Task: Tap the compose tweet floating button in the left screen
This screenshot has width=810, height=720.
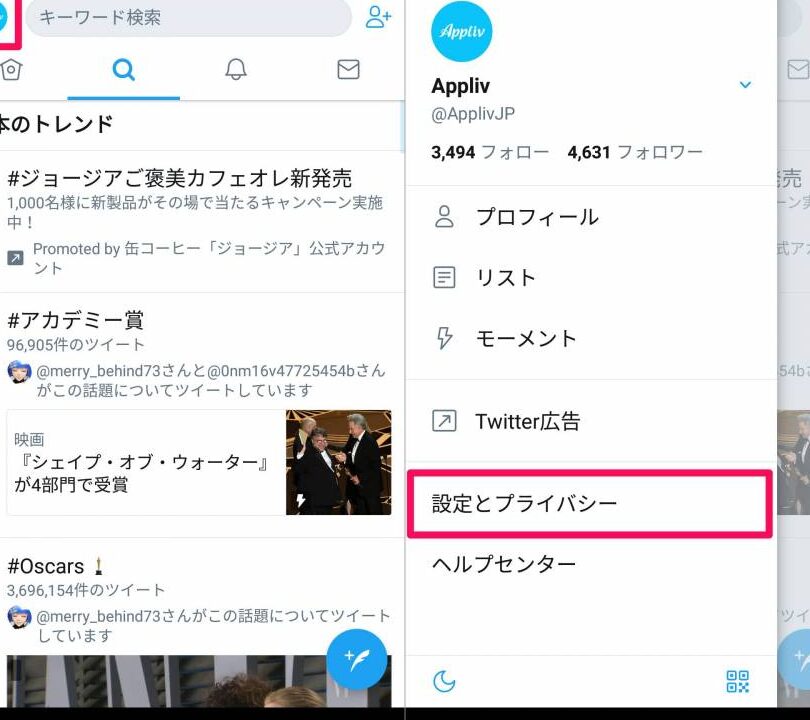Action: tap(356, 660)
